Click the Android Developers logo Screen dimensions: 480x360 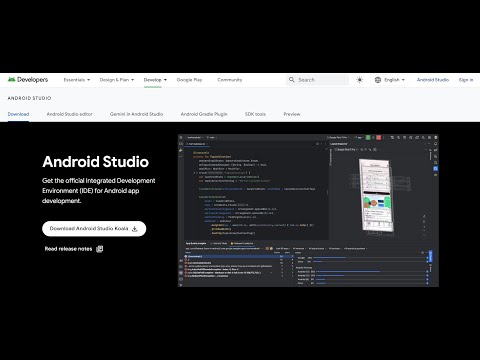pos(28,80)
